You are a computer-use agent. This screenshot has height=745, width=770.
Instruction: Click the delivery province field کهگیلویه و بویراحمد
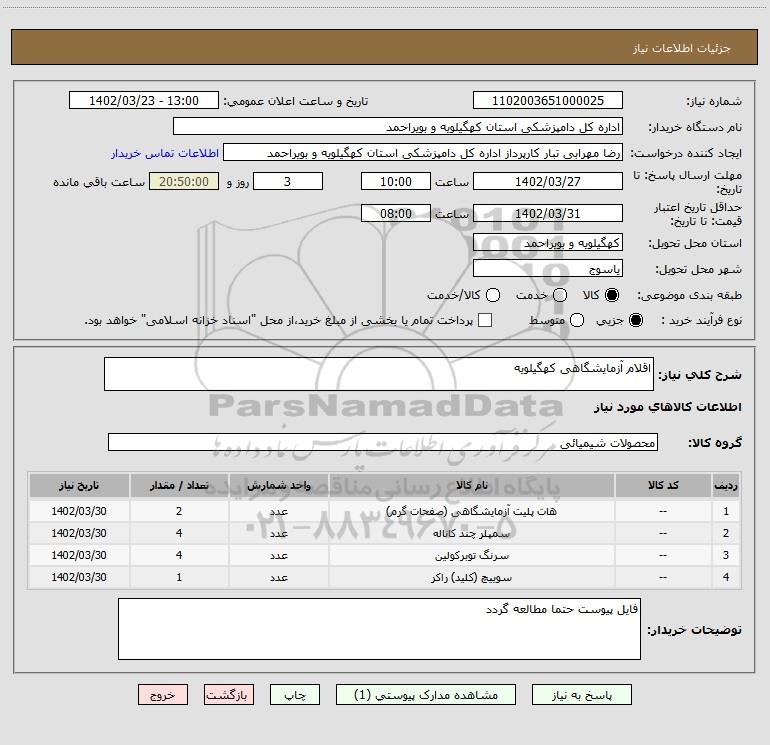[x=548, y=242]
